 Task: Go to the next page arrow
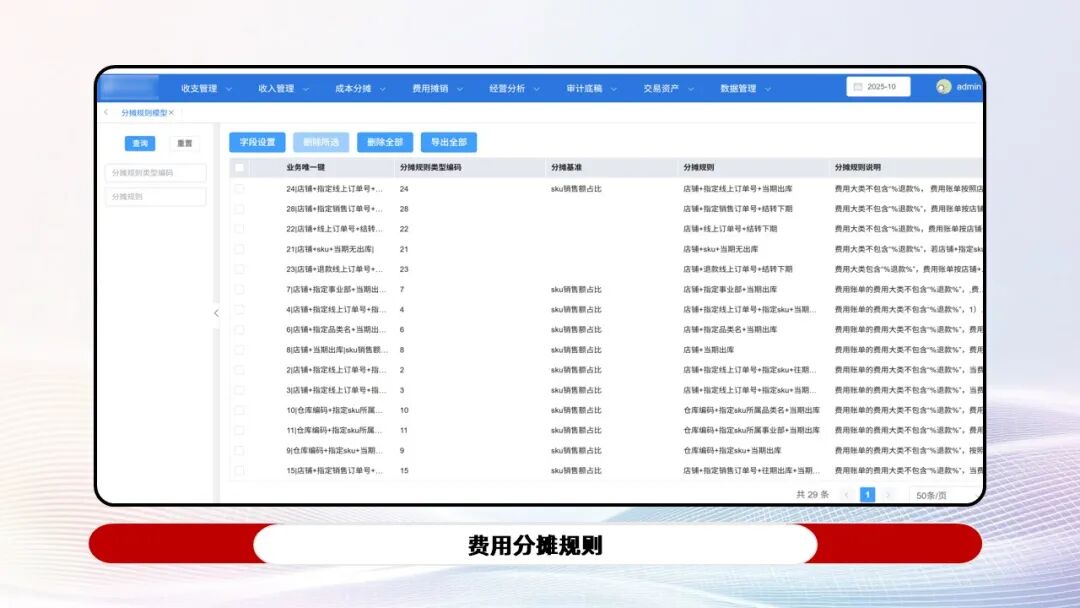click(888, 494)
